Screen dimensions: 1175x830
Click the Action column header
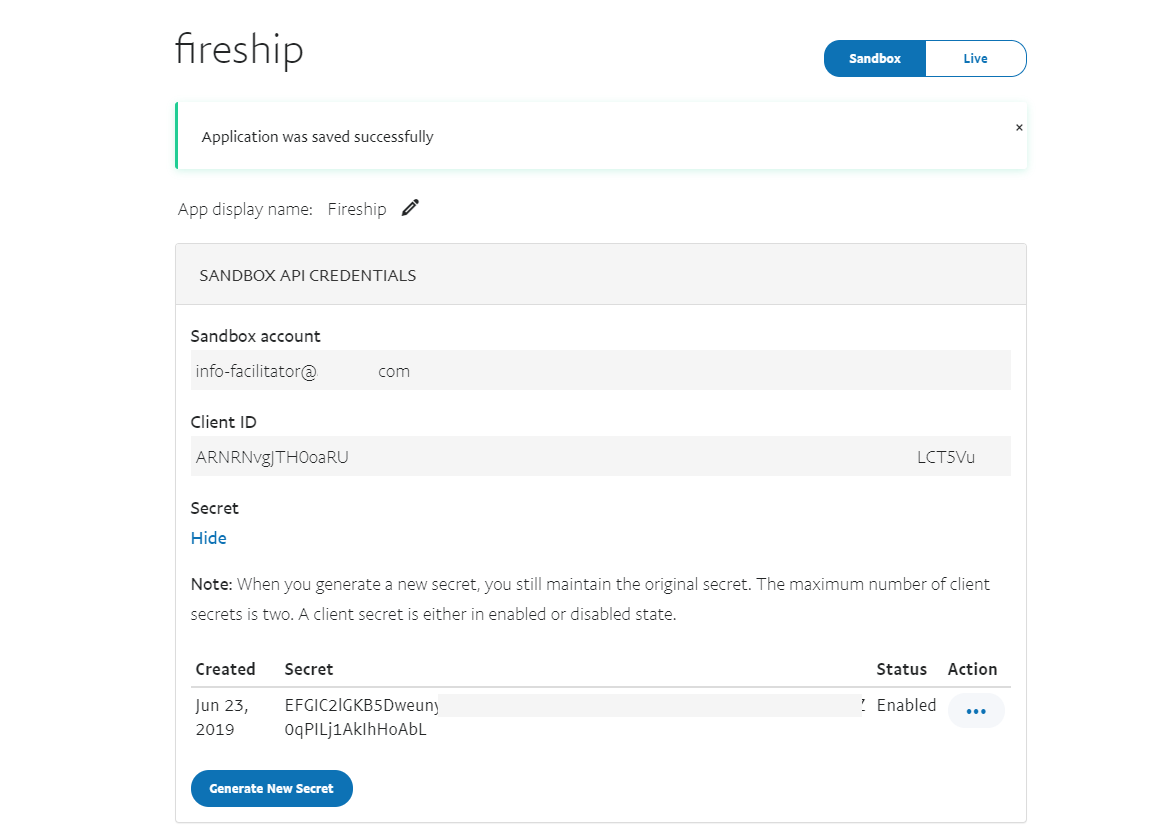[972, 668]
